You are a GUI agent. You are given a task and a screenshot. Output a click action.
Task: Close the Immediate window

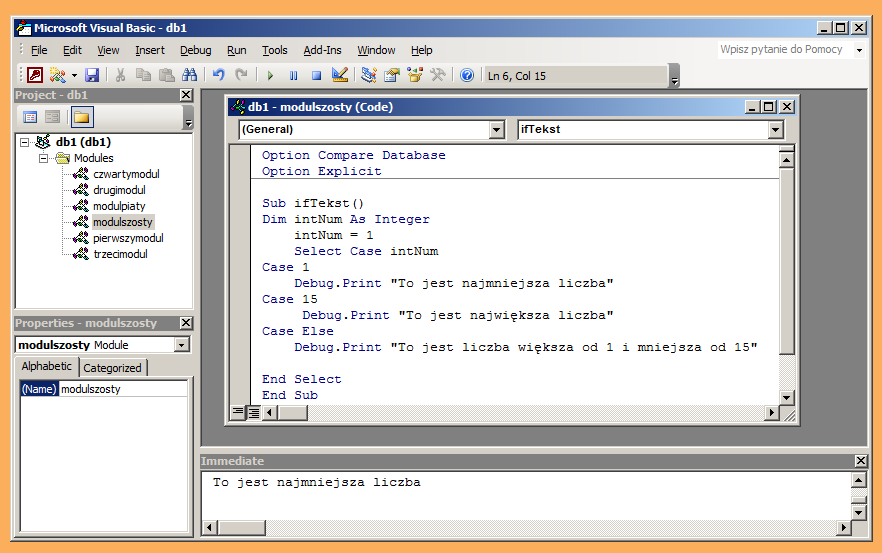(x=861, y=461)
